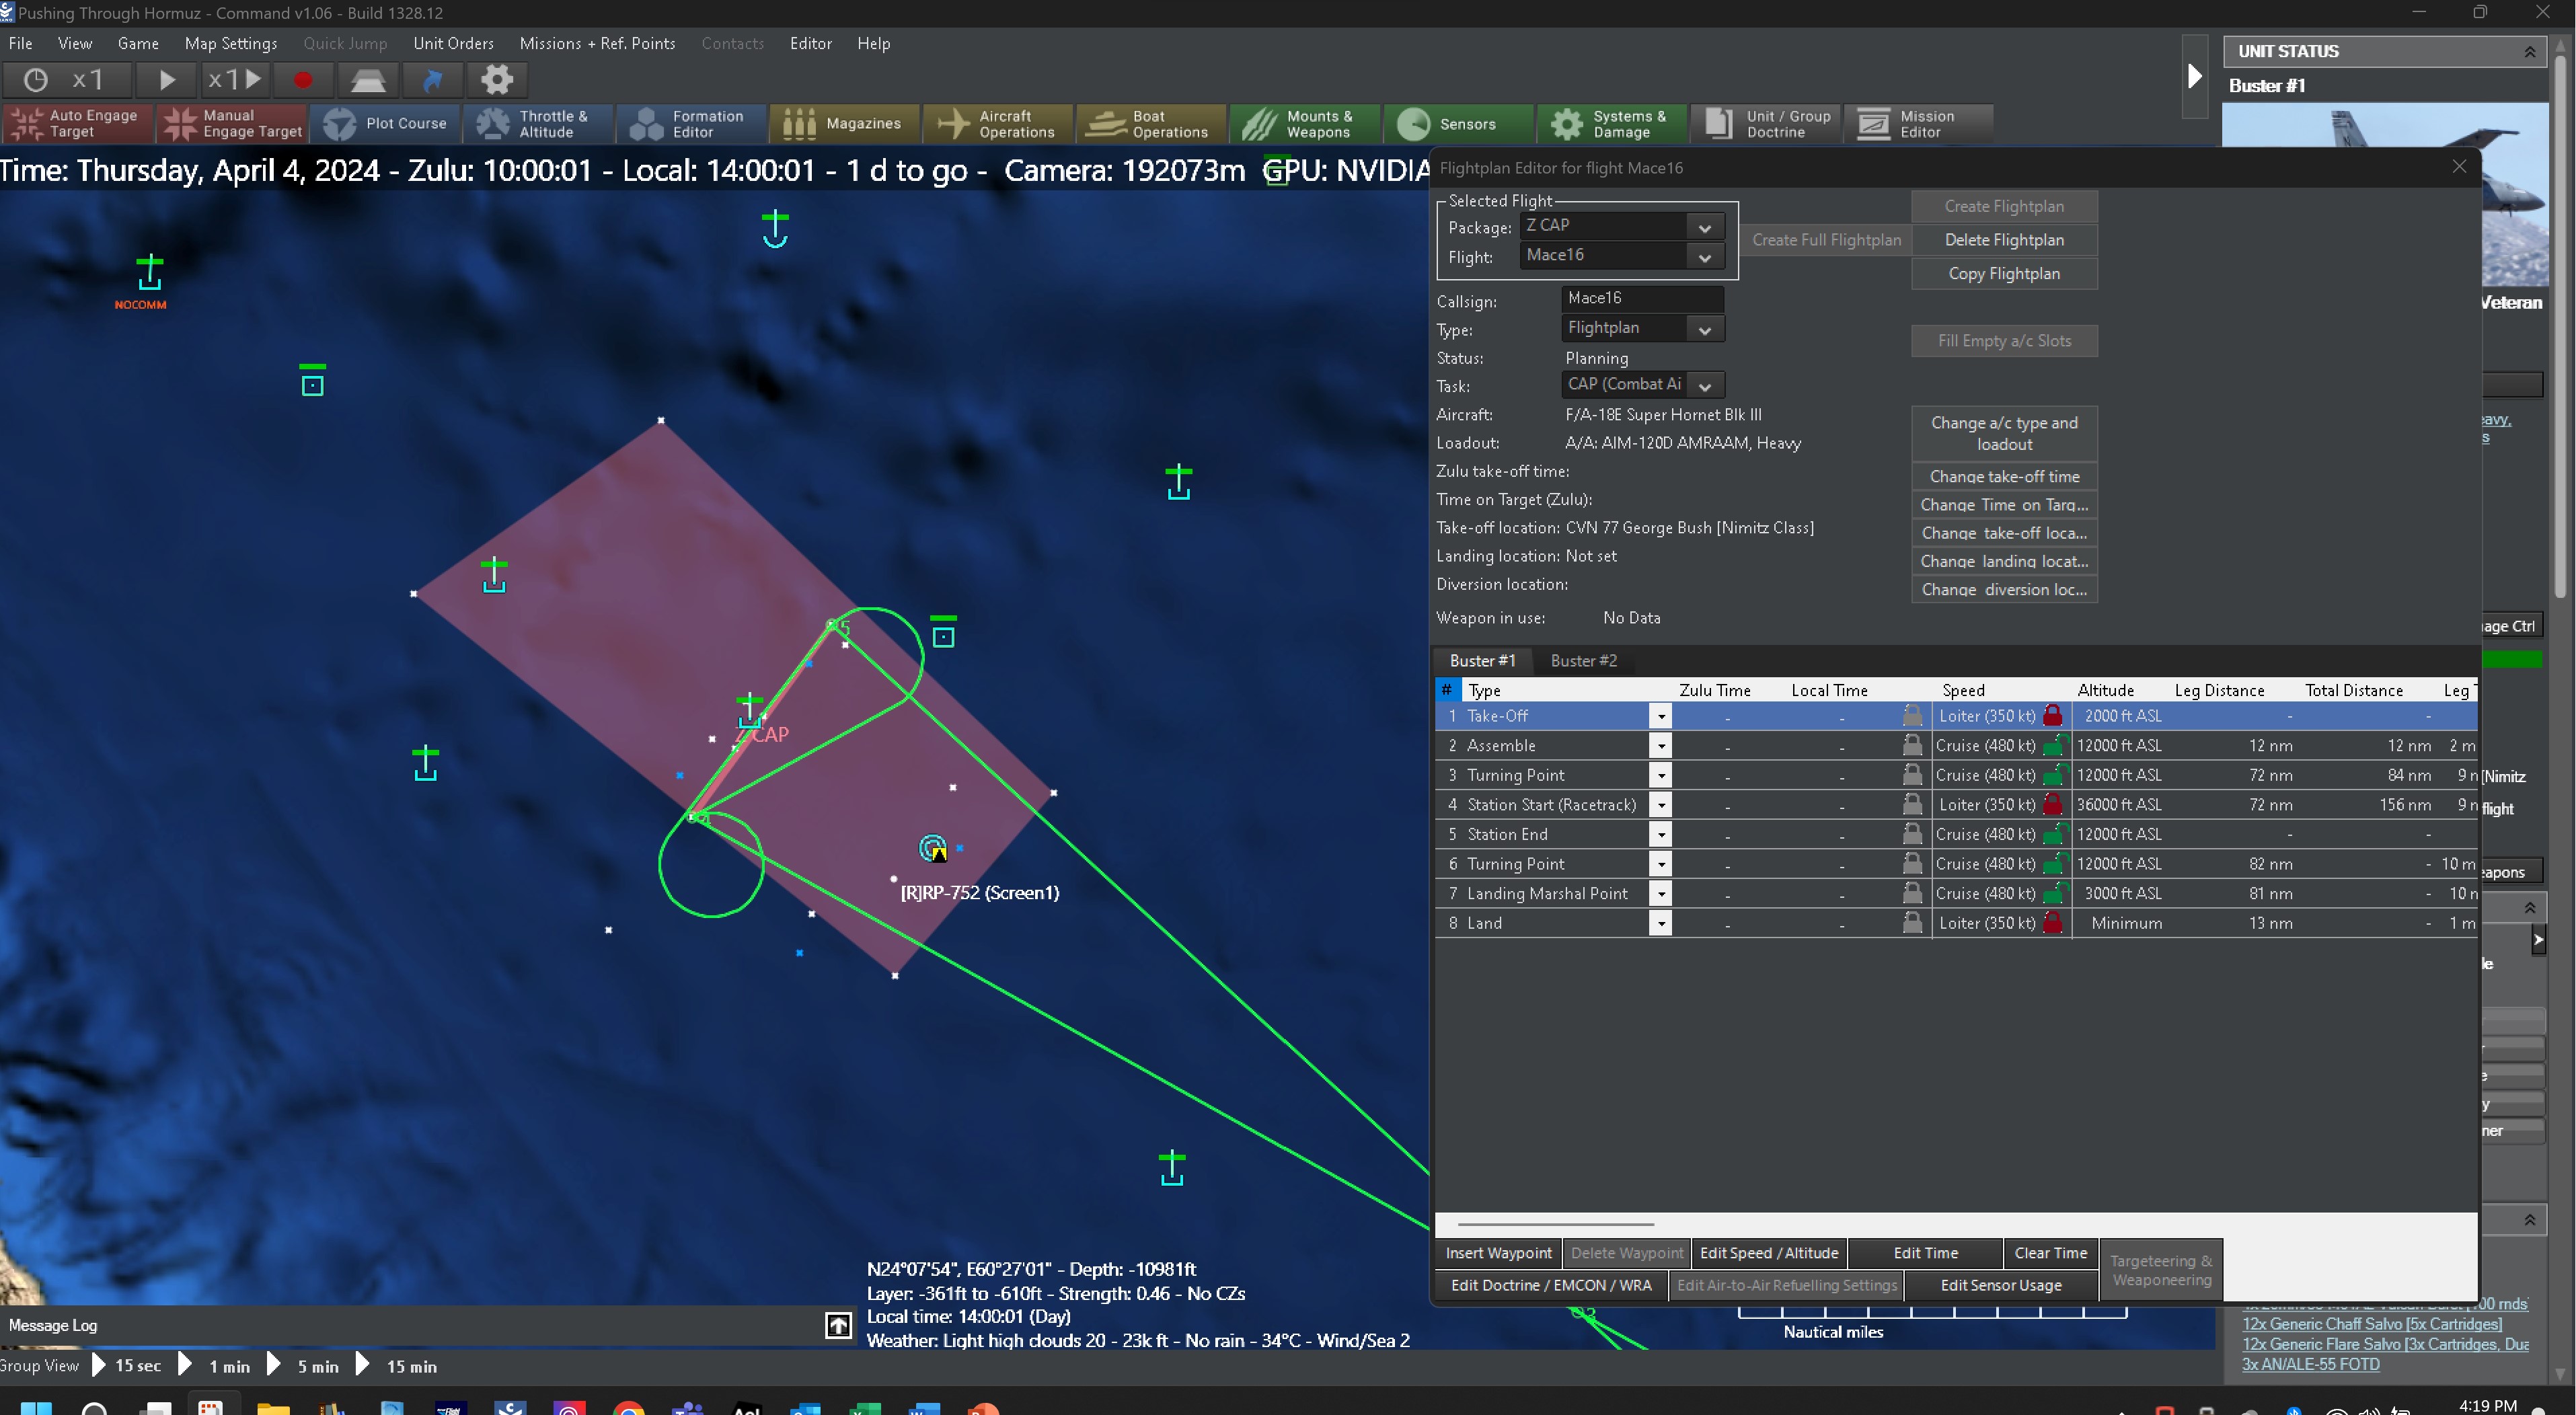Open the Mission Editor
The width and height of the screenshot is (2576, 1415).
coord(1919,124)
